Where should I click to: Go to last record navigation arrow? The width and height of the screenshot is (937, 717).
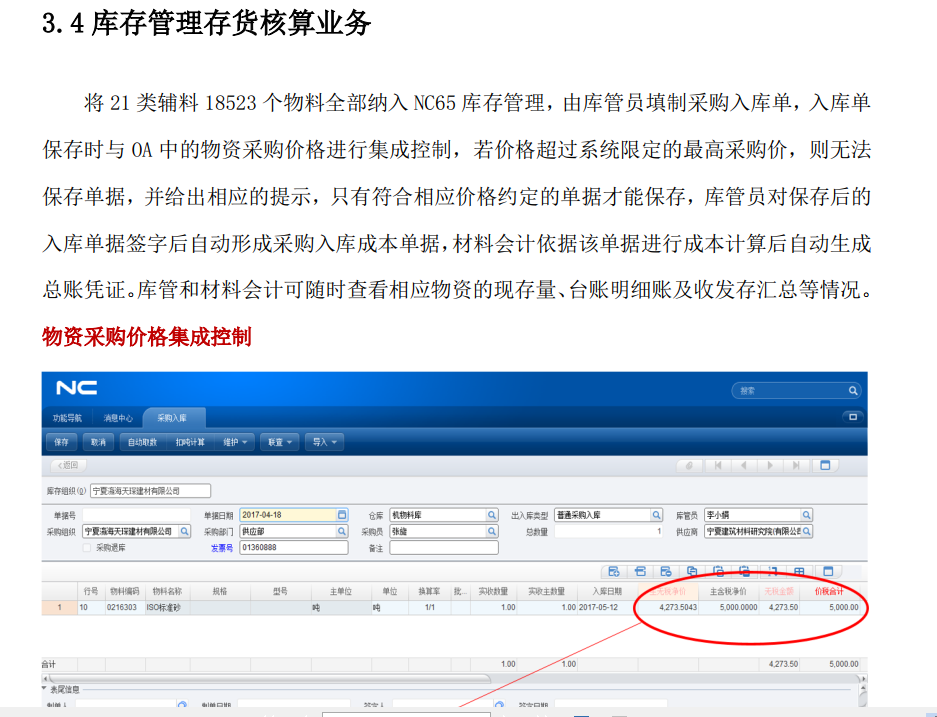796,465
